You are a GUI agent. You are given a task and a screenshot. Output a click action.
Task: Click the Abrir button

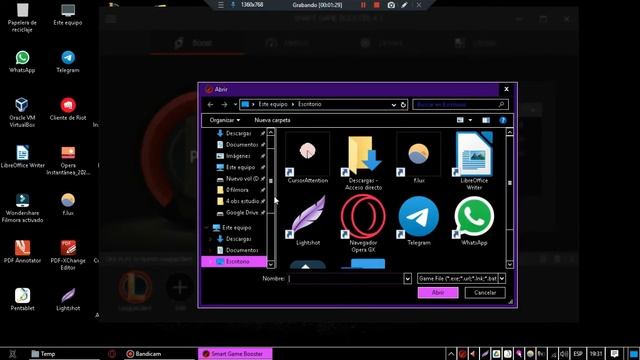(438, 292)
